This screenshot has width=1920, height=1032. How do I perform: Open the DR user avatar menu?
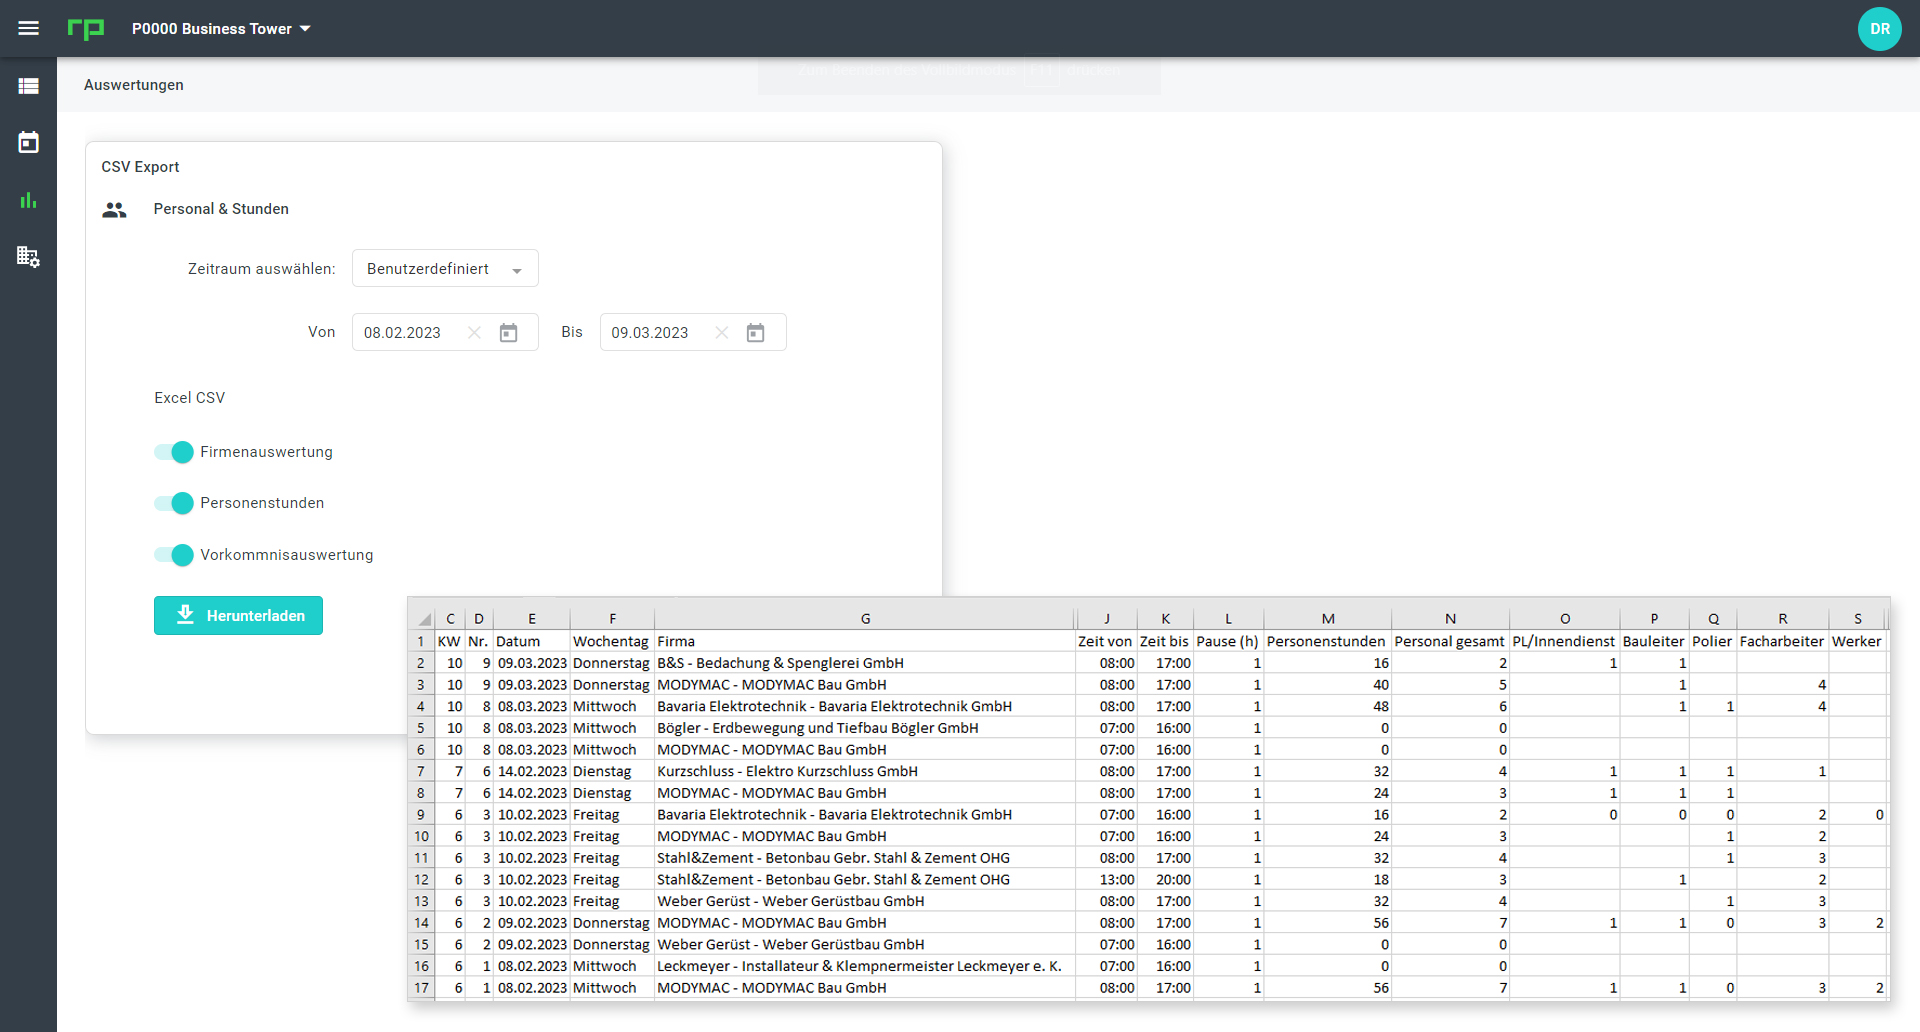tap(1879, 29)
